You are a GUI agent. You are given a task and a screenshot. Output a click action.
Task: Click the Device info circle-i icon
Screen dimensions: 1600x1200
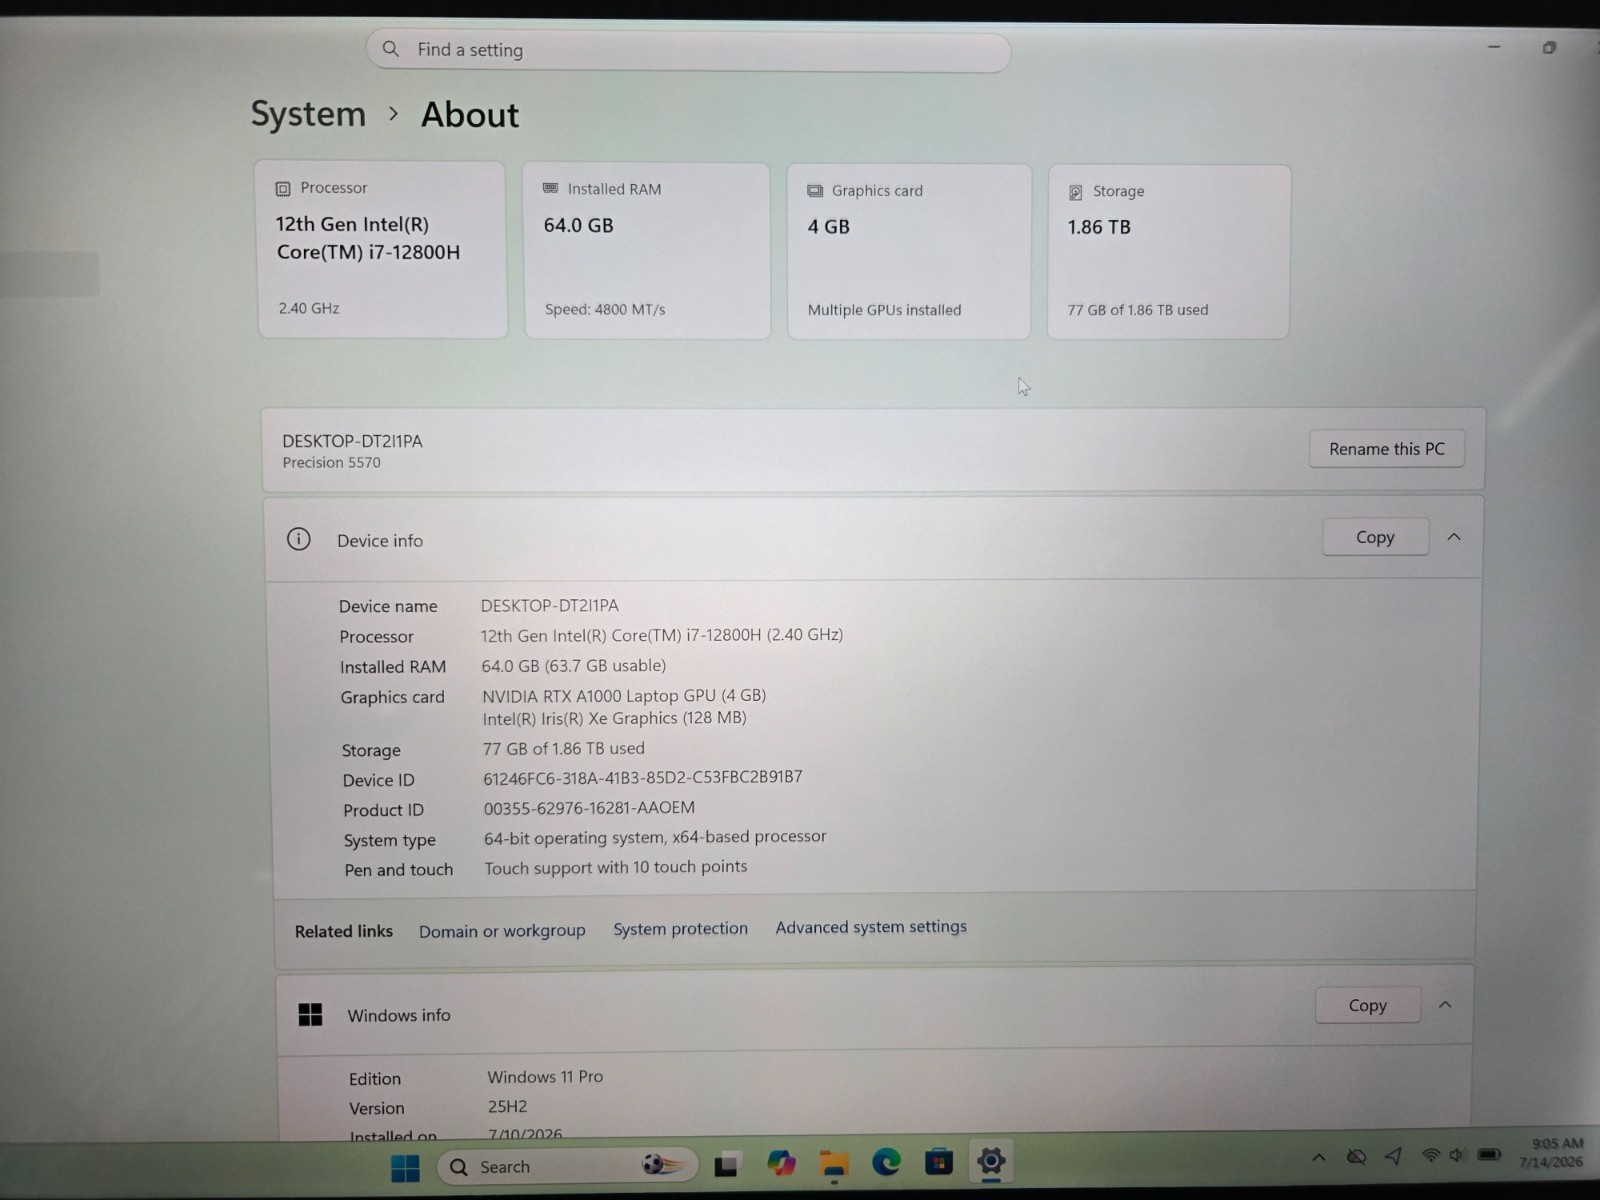coord(298,539)
